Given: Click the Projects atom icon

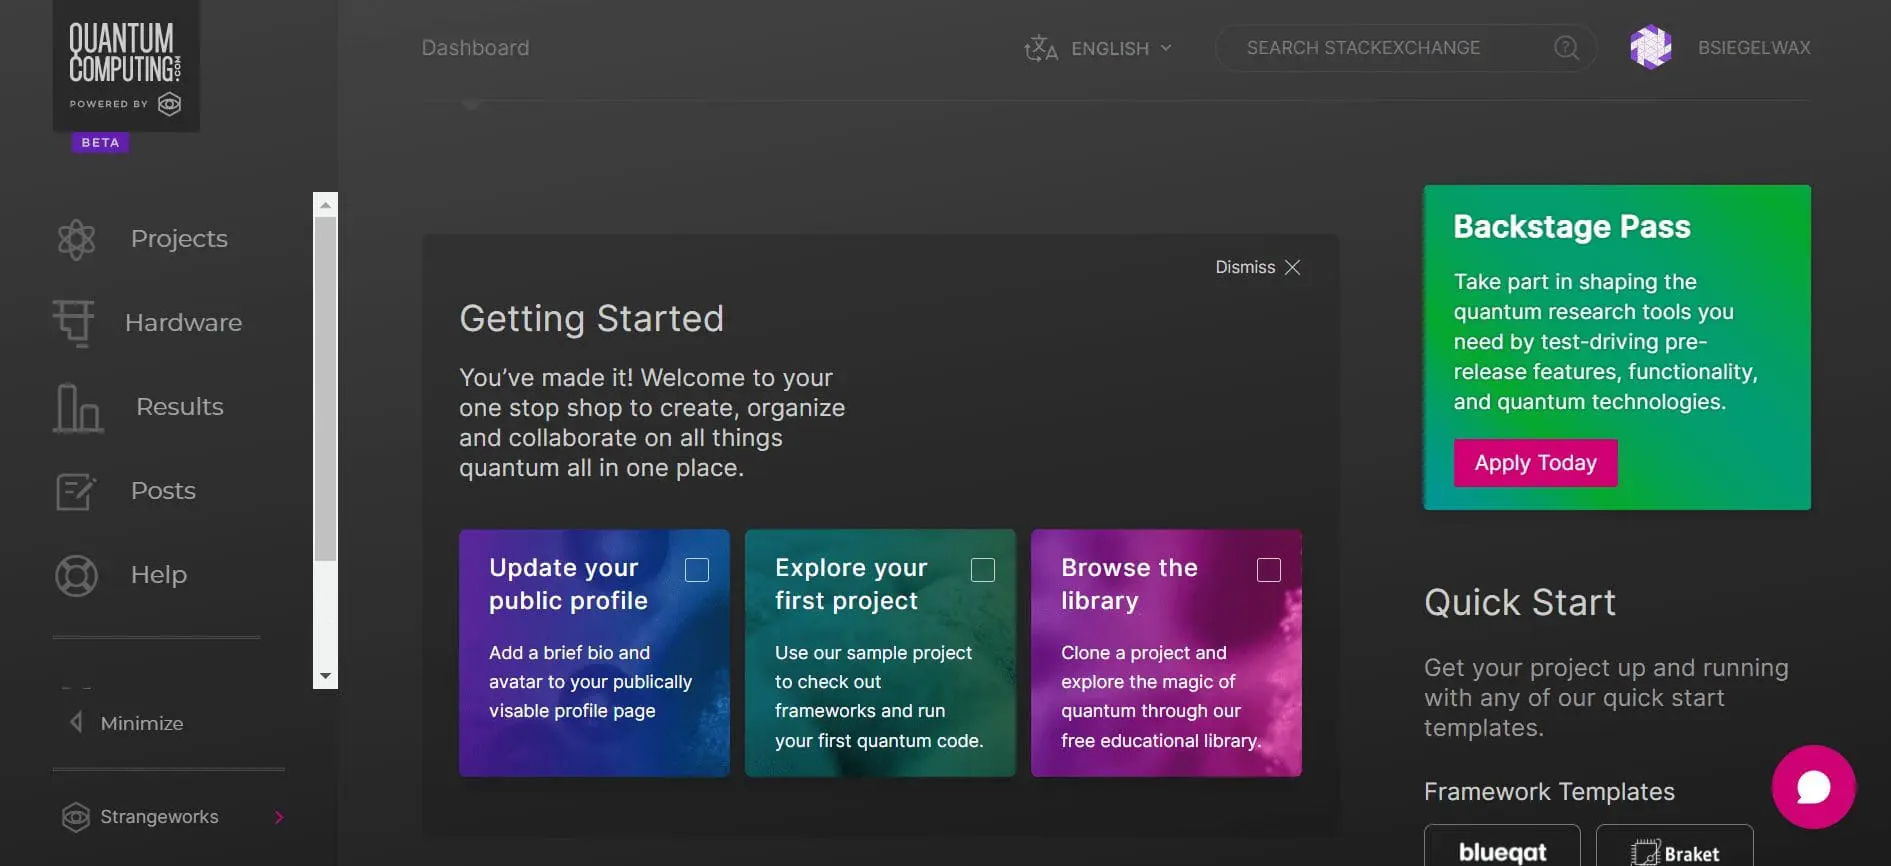Looking at the screenshot, I should (76, 239).
